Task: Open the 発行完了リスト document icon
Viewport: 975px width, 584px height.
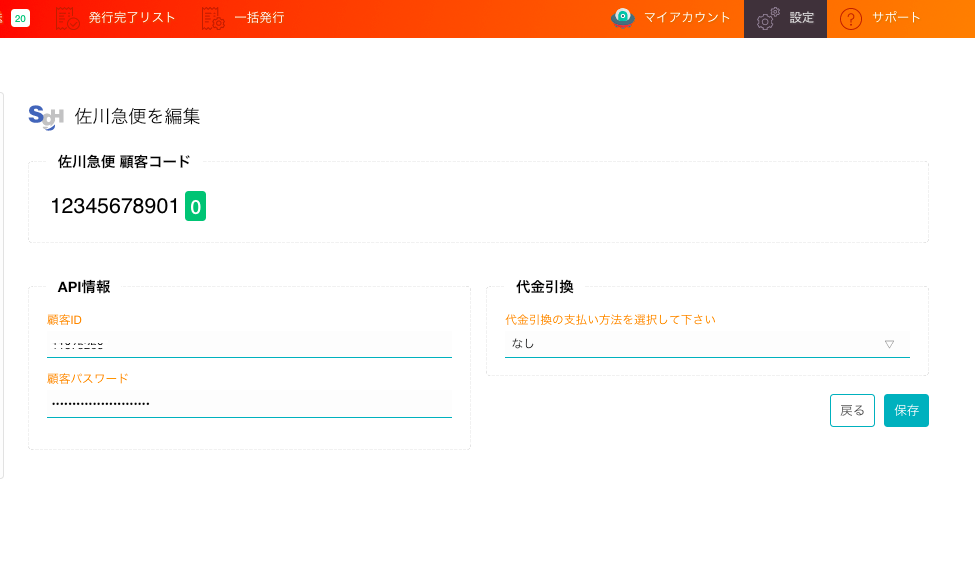Action: click(67, 19)
